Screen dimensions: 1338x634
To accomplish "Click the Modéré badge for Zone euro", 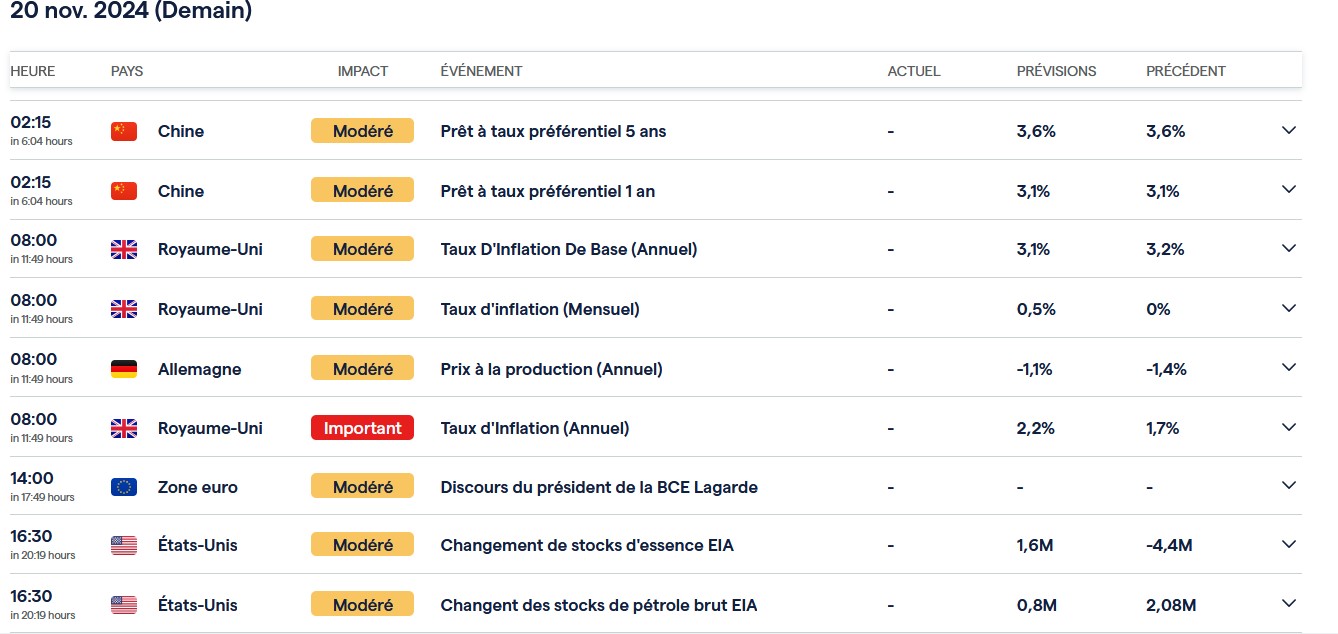I will point(362,487).
